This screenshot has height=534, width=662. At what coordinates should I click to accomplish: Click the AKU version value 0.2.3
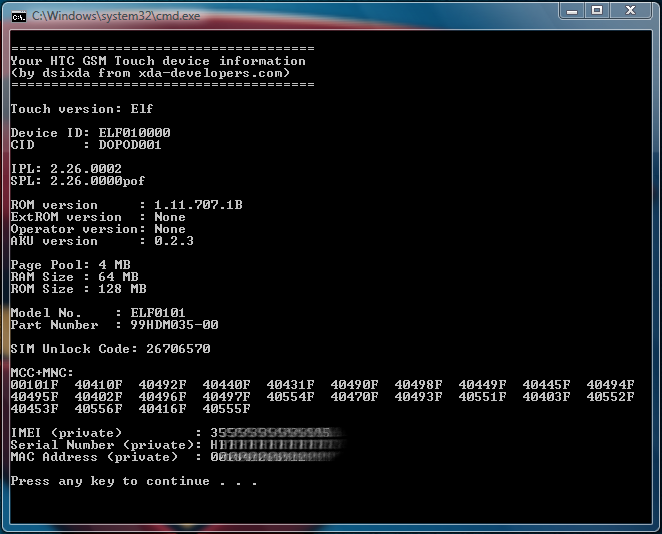[x=174, y=241]
